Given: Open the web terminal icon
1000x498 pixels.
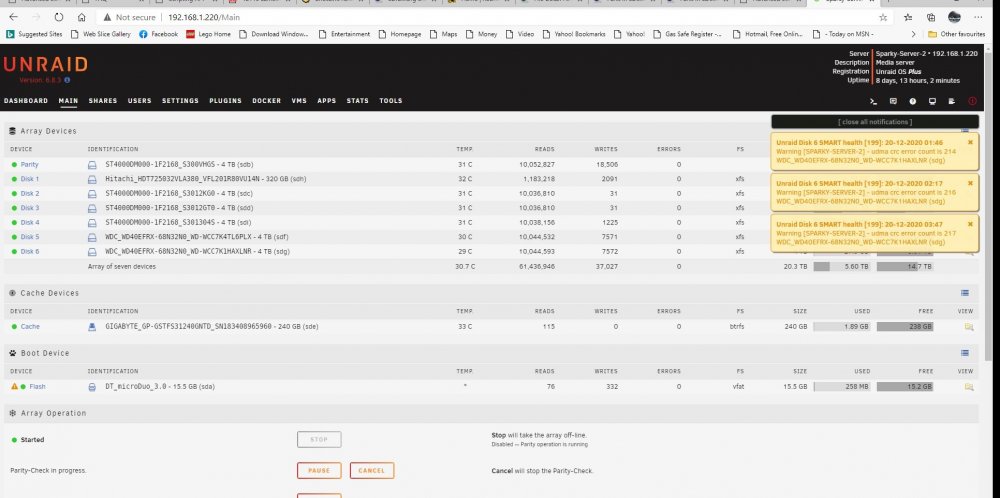Looking at the screenshot, I should tap(874, 101).
